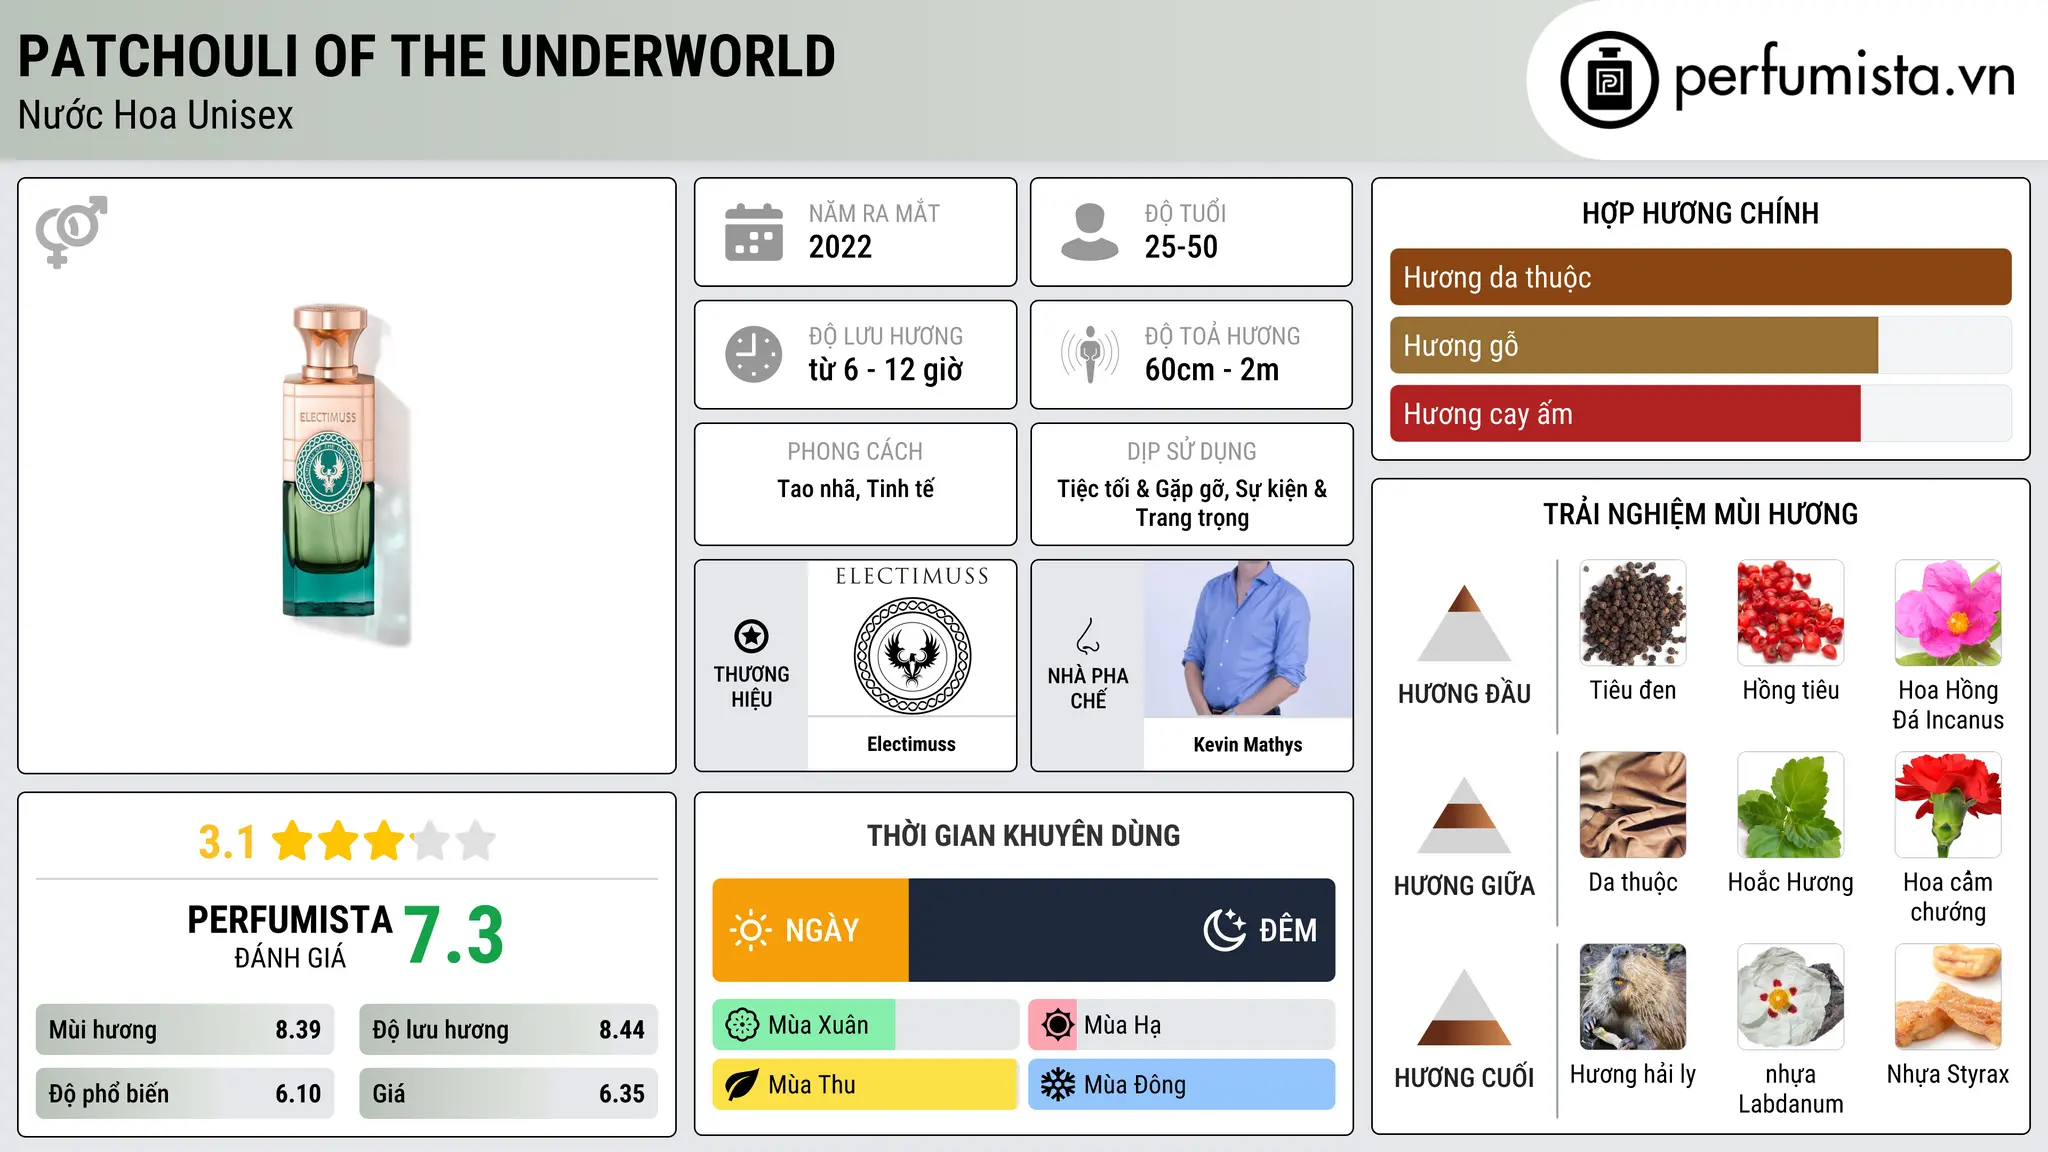
Task: Click the perfumista.vn site name
Action: tap(1844, 76)
